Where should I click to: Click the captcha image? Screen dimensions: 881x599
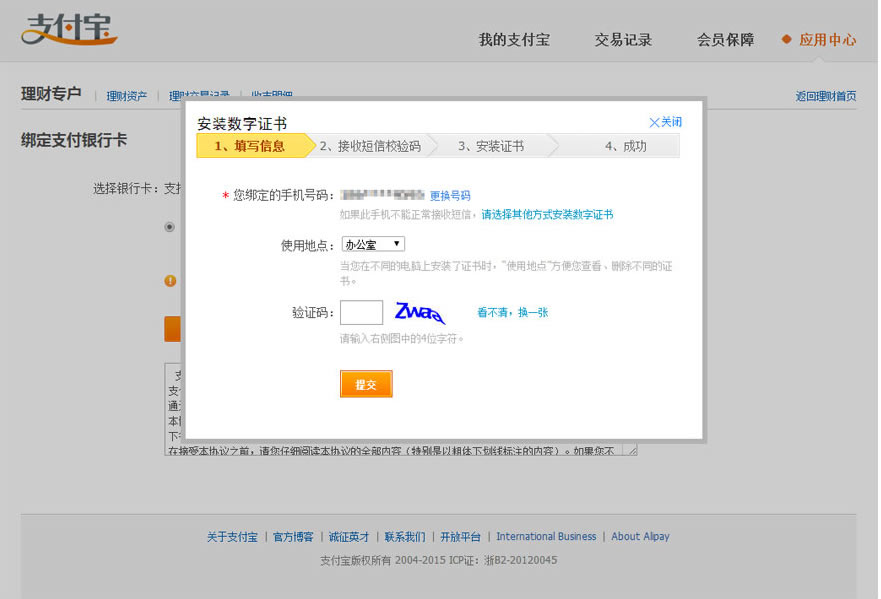(420, 312)
